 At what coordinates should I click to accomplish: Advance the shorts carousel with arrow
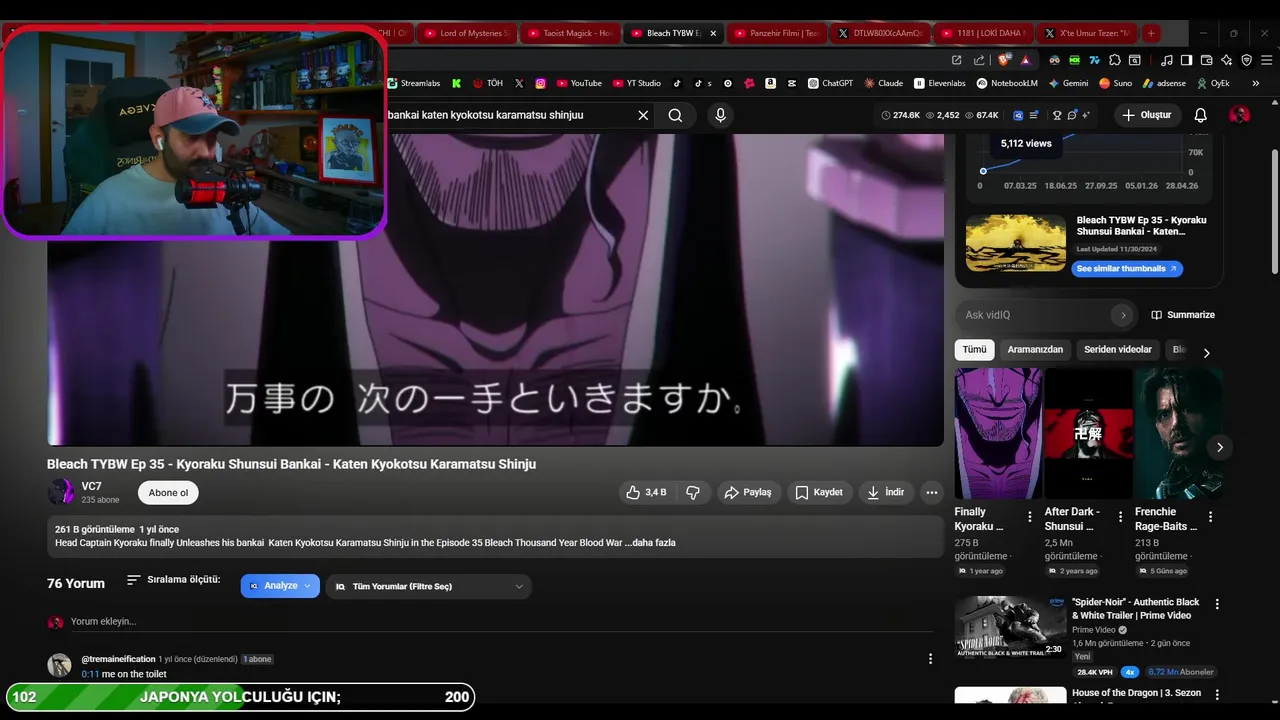[x=1219, y=447]
